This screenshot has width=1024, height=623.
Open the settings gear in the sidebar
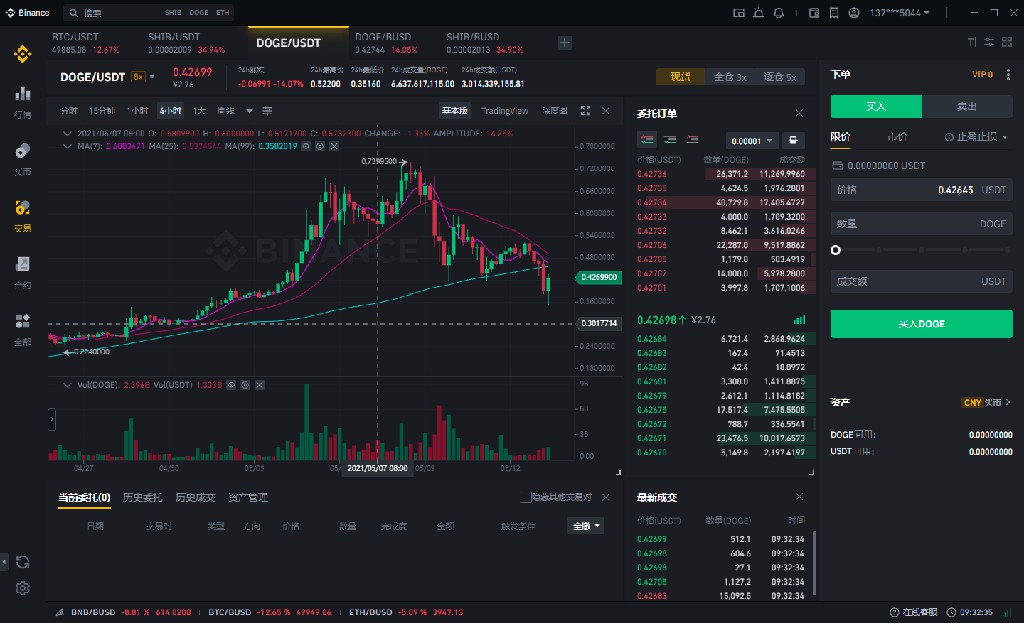[x=22, y=588]
